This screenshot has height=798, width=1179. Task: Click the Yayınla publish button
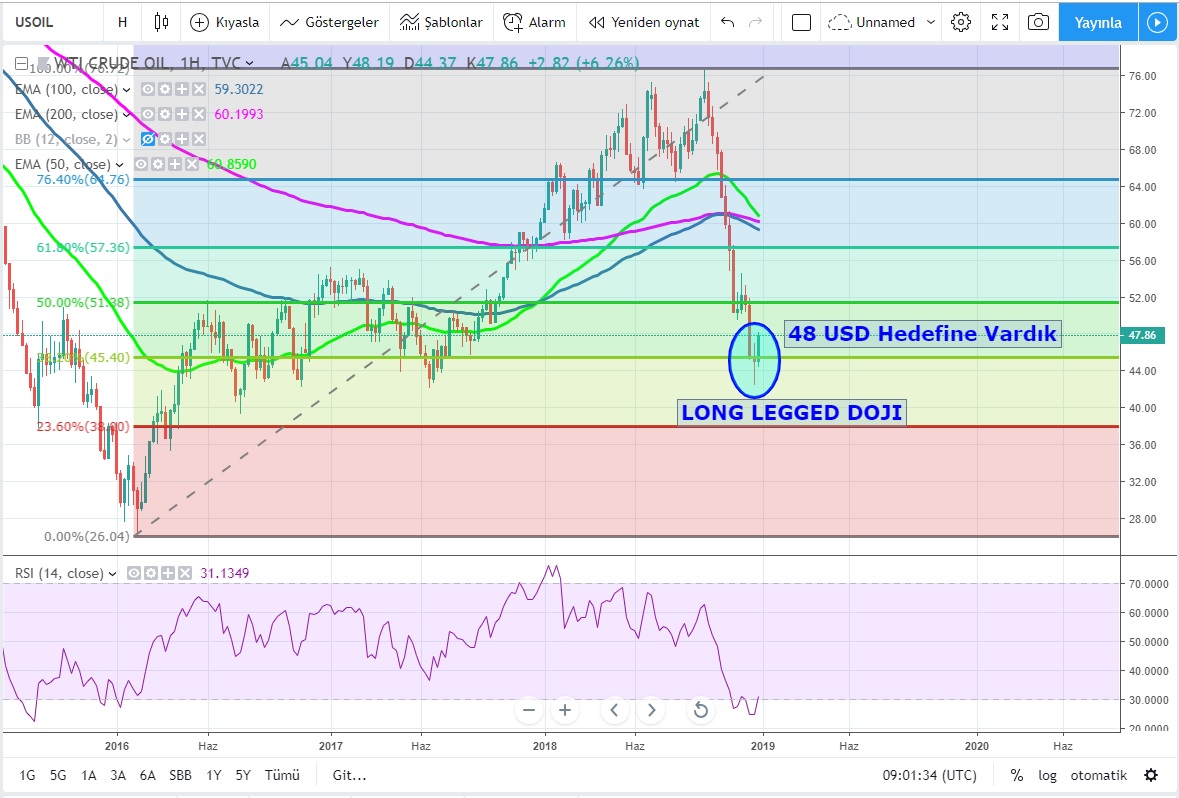(1098, 23)
